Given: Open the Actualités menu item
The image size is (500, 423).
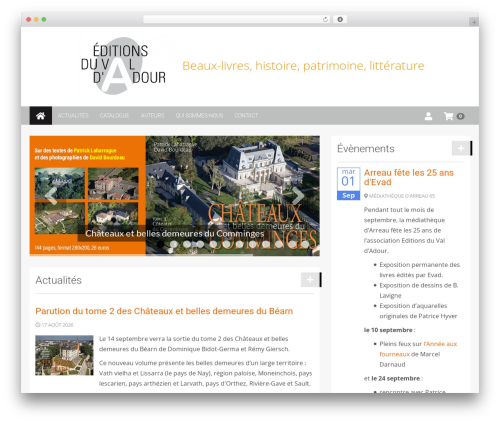Looking at the screenshot, I should pos(73,116).
